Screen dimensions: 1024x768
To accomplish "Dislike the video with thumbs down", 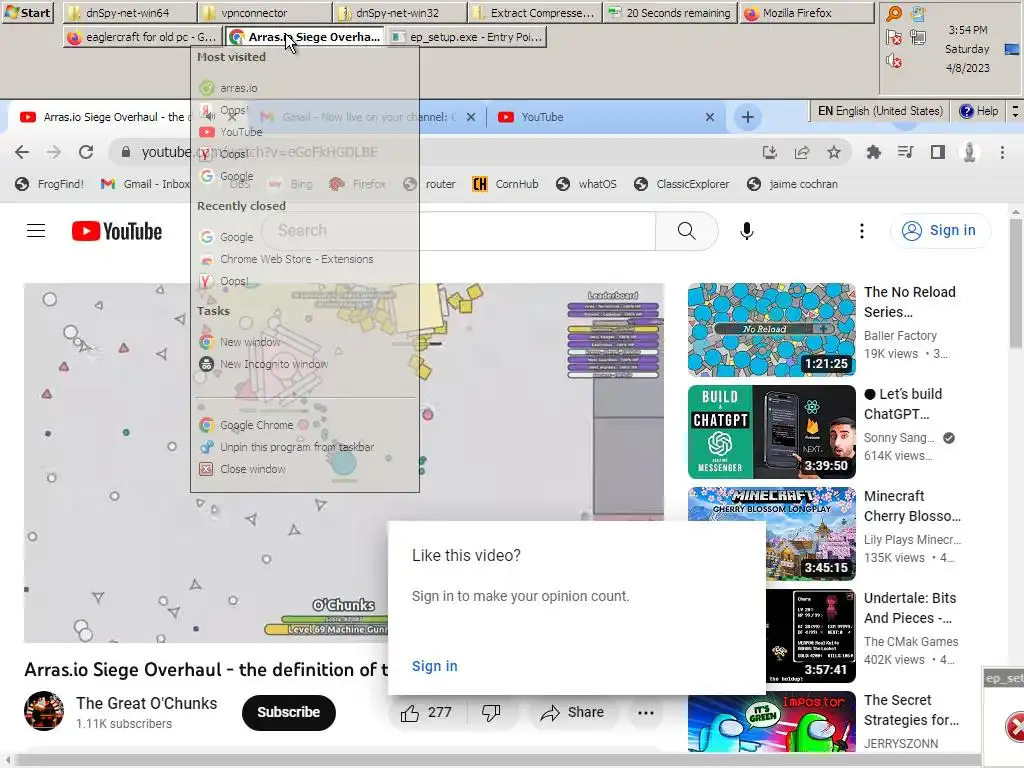I will (x=491, y=712).
